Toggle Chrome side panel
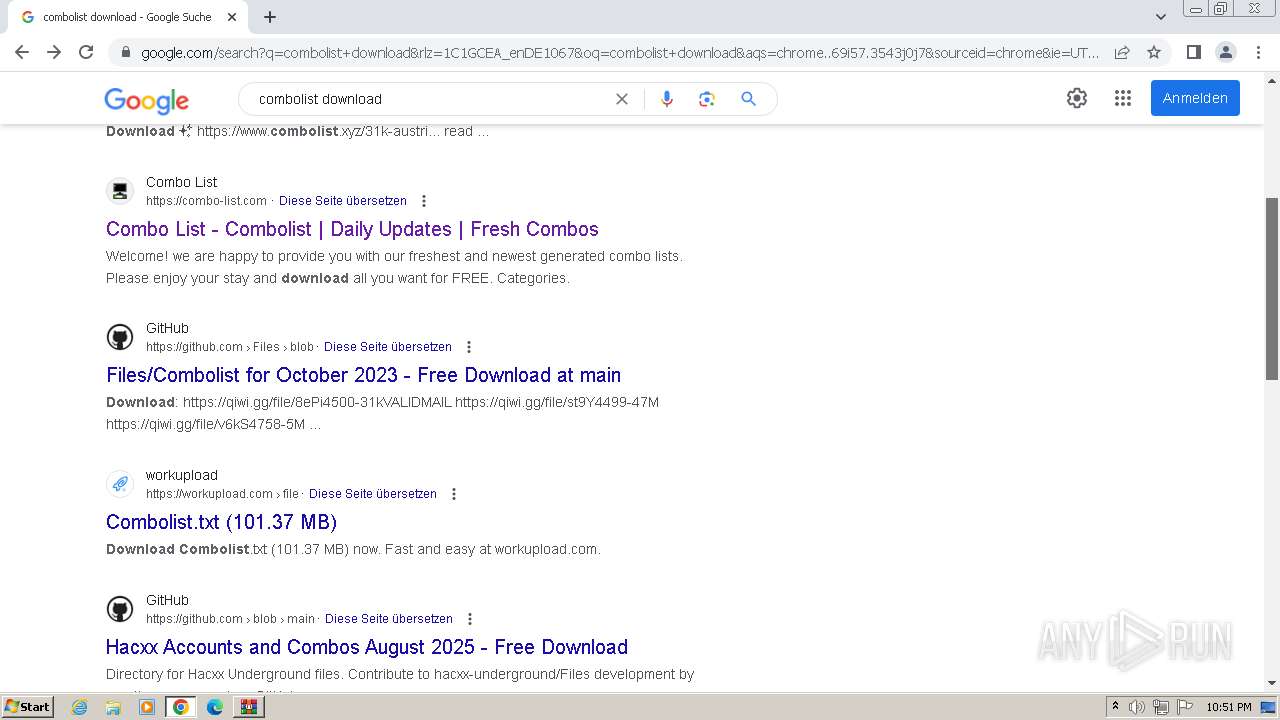 [1193, 52]
